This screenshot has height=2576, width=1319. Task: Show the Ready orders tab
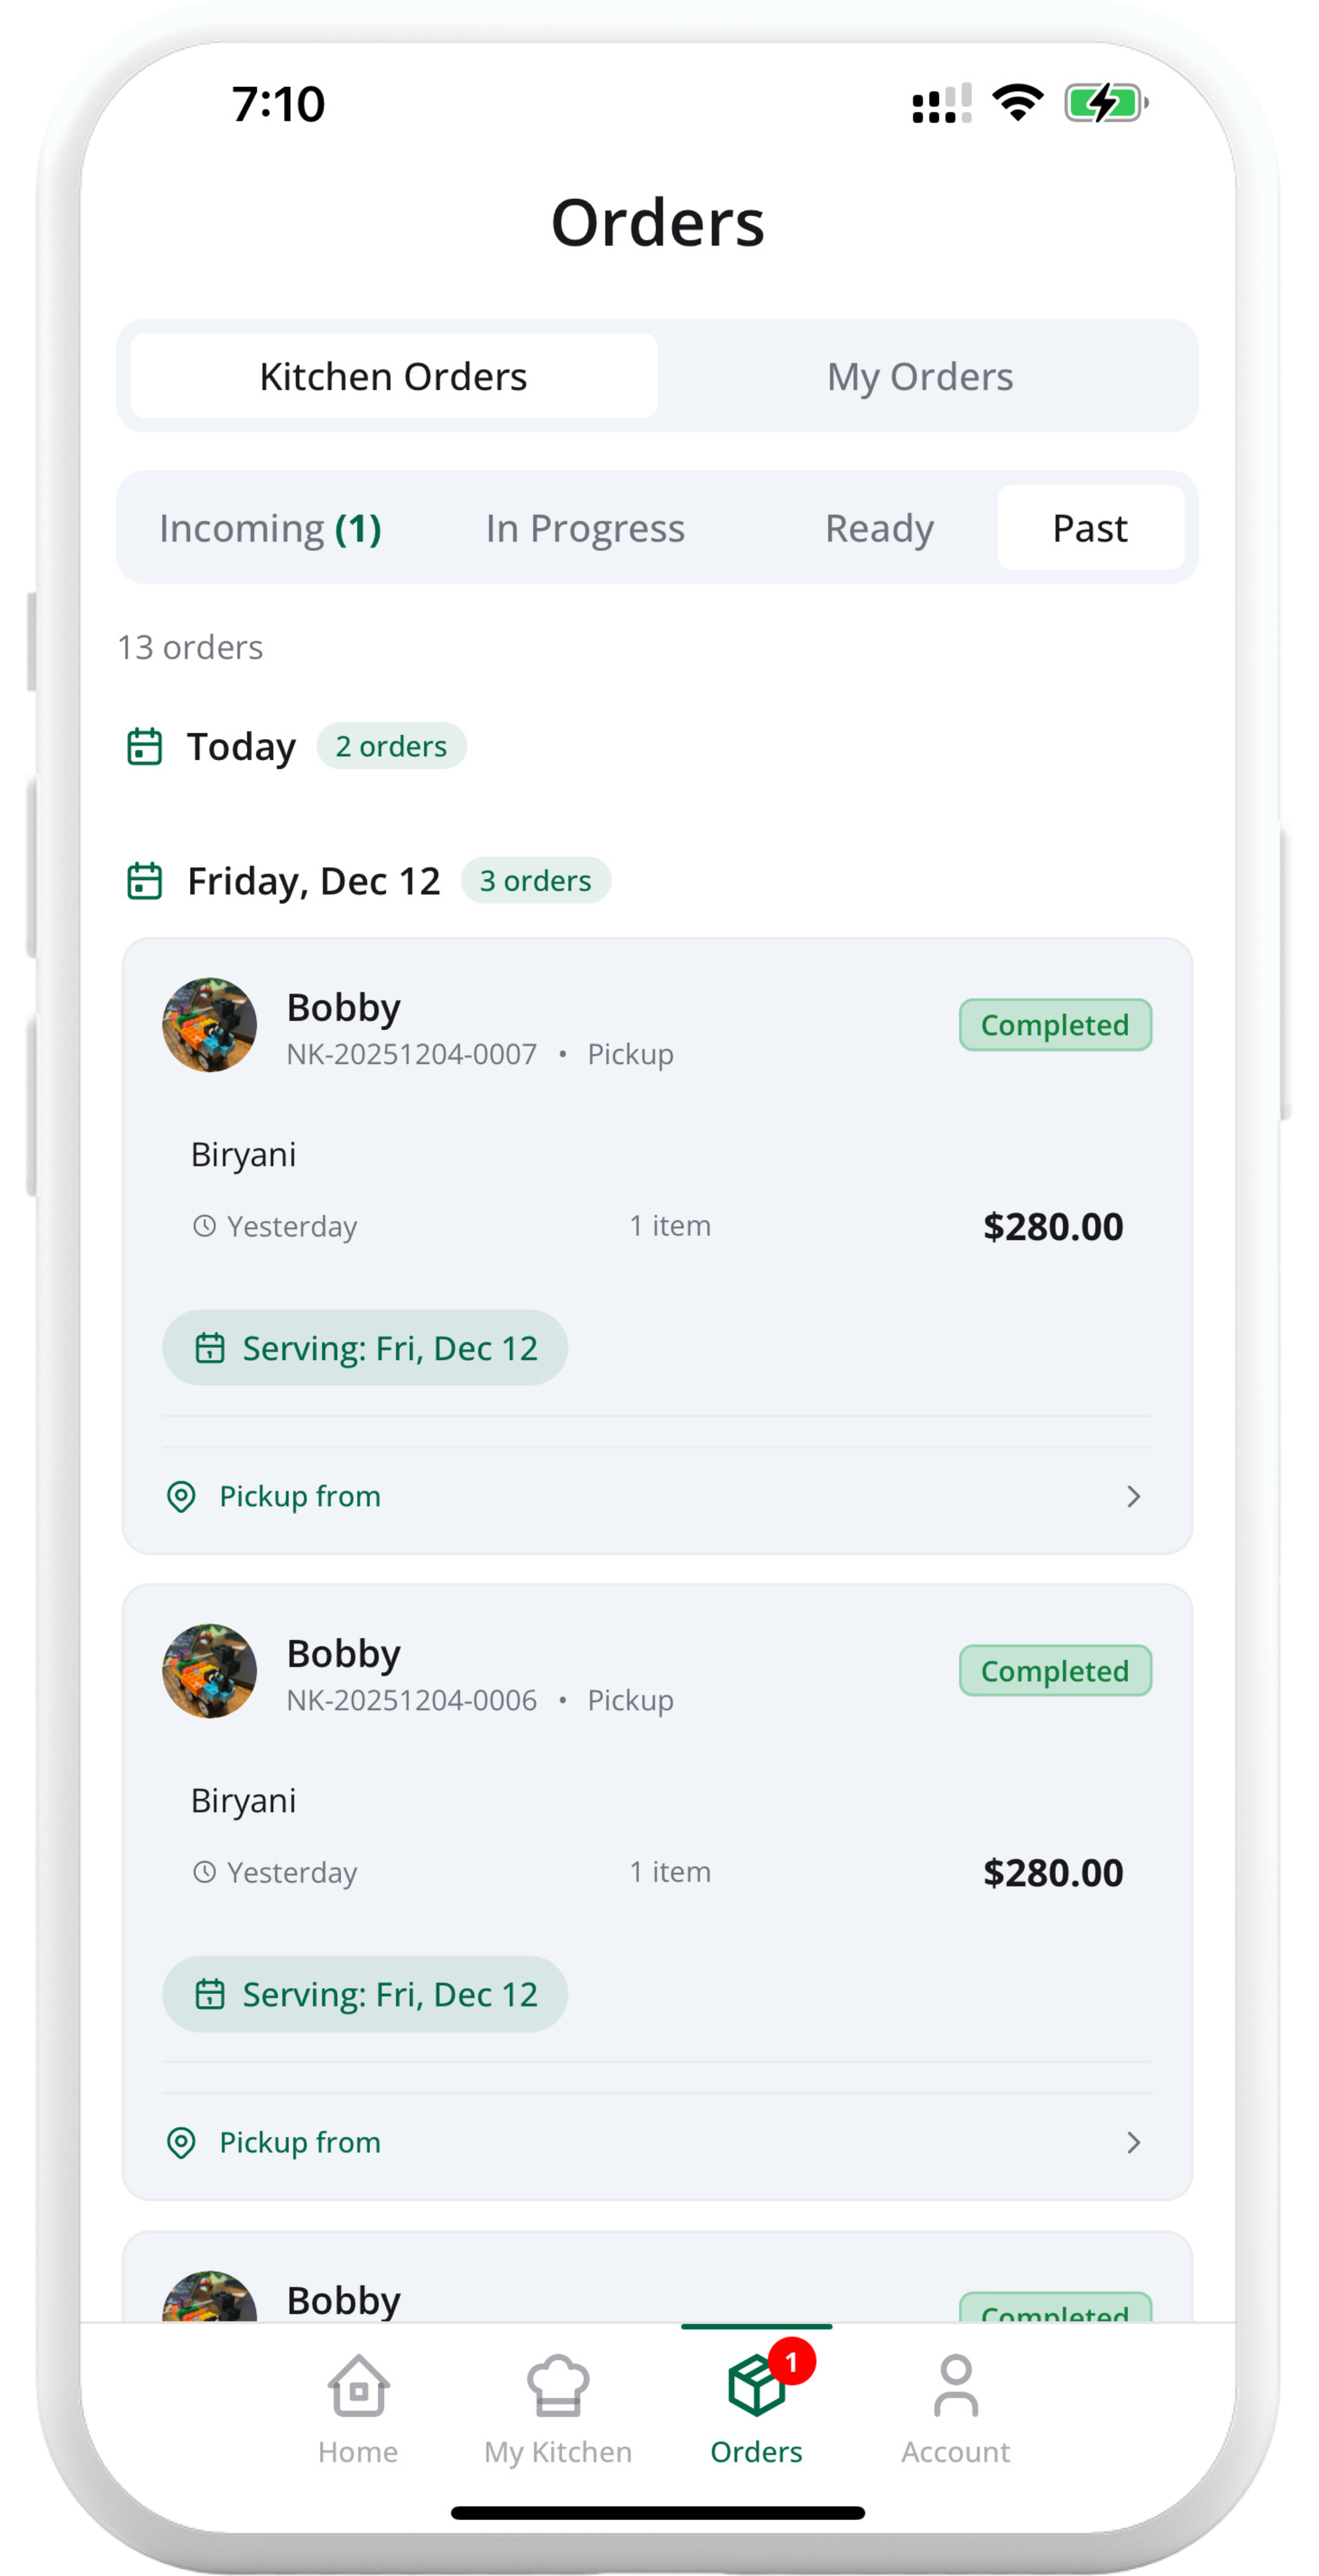pos(879,528)
